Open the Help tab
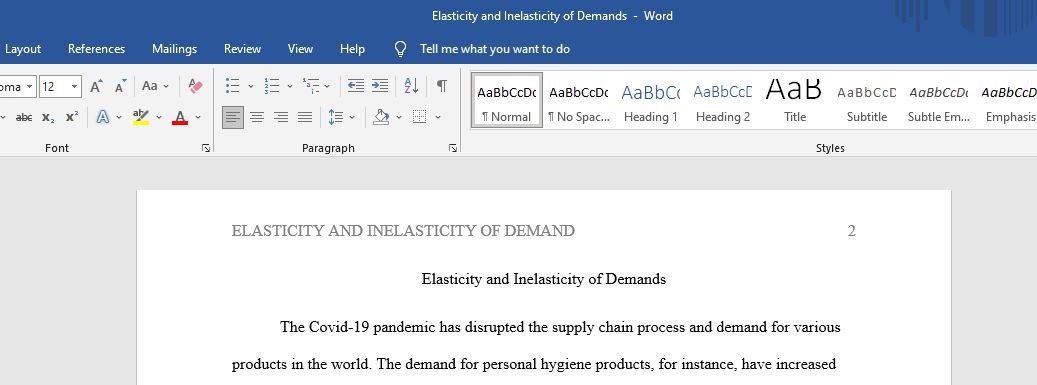 click(352, 49)
